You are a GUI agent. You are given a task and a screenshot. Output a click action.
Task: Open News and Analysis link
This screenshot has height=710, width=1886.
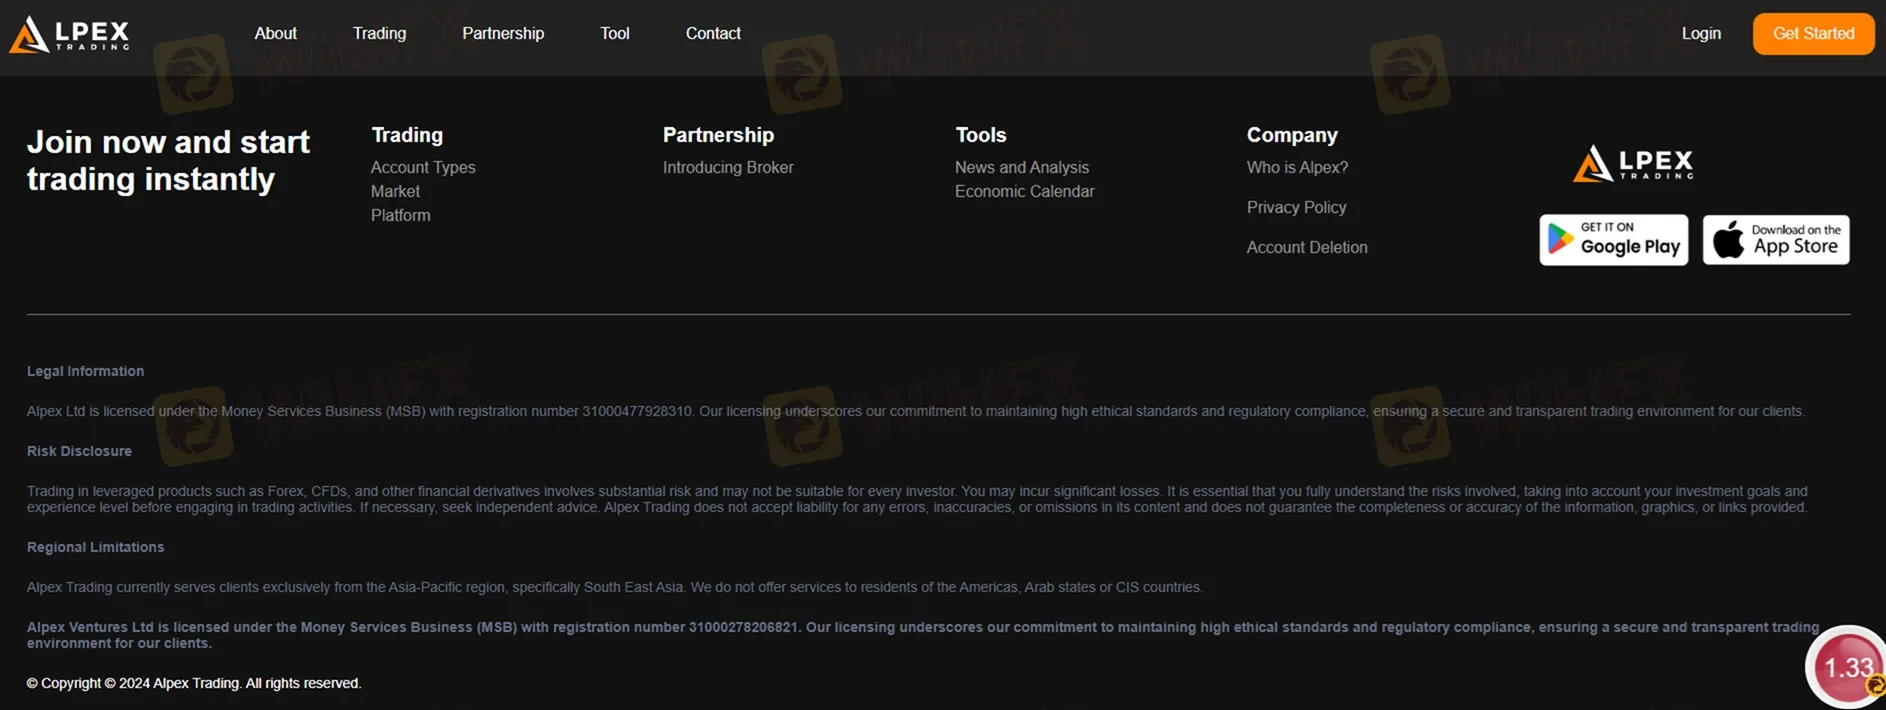pos(1021,168)
